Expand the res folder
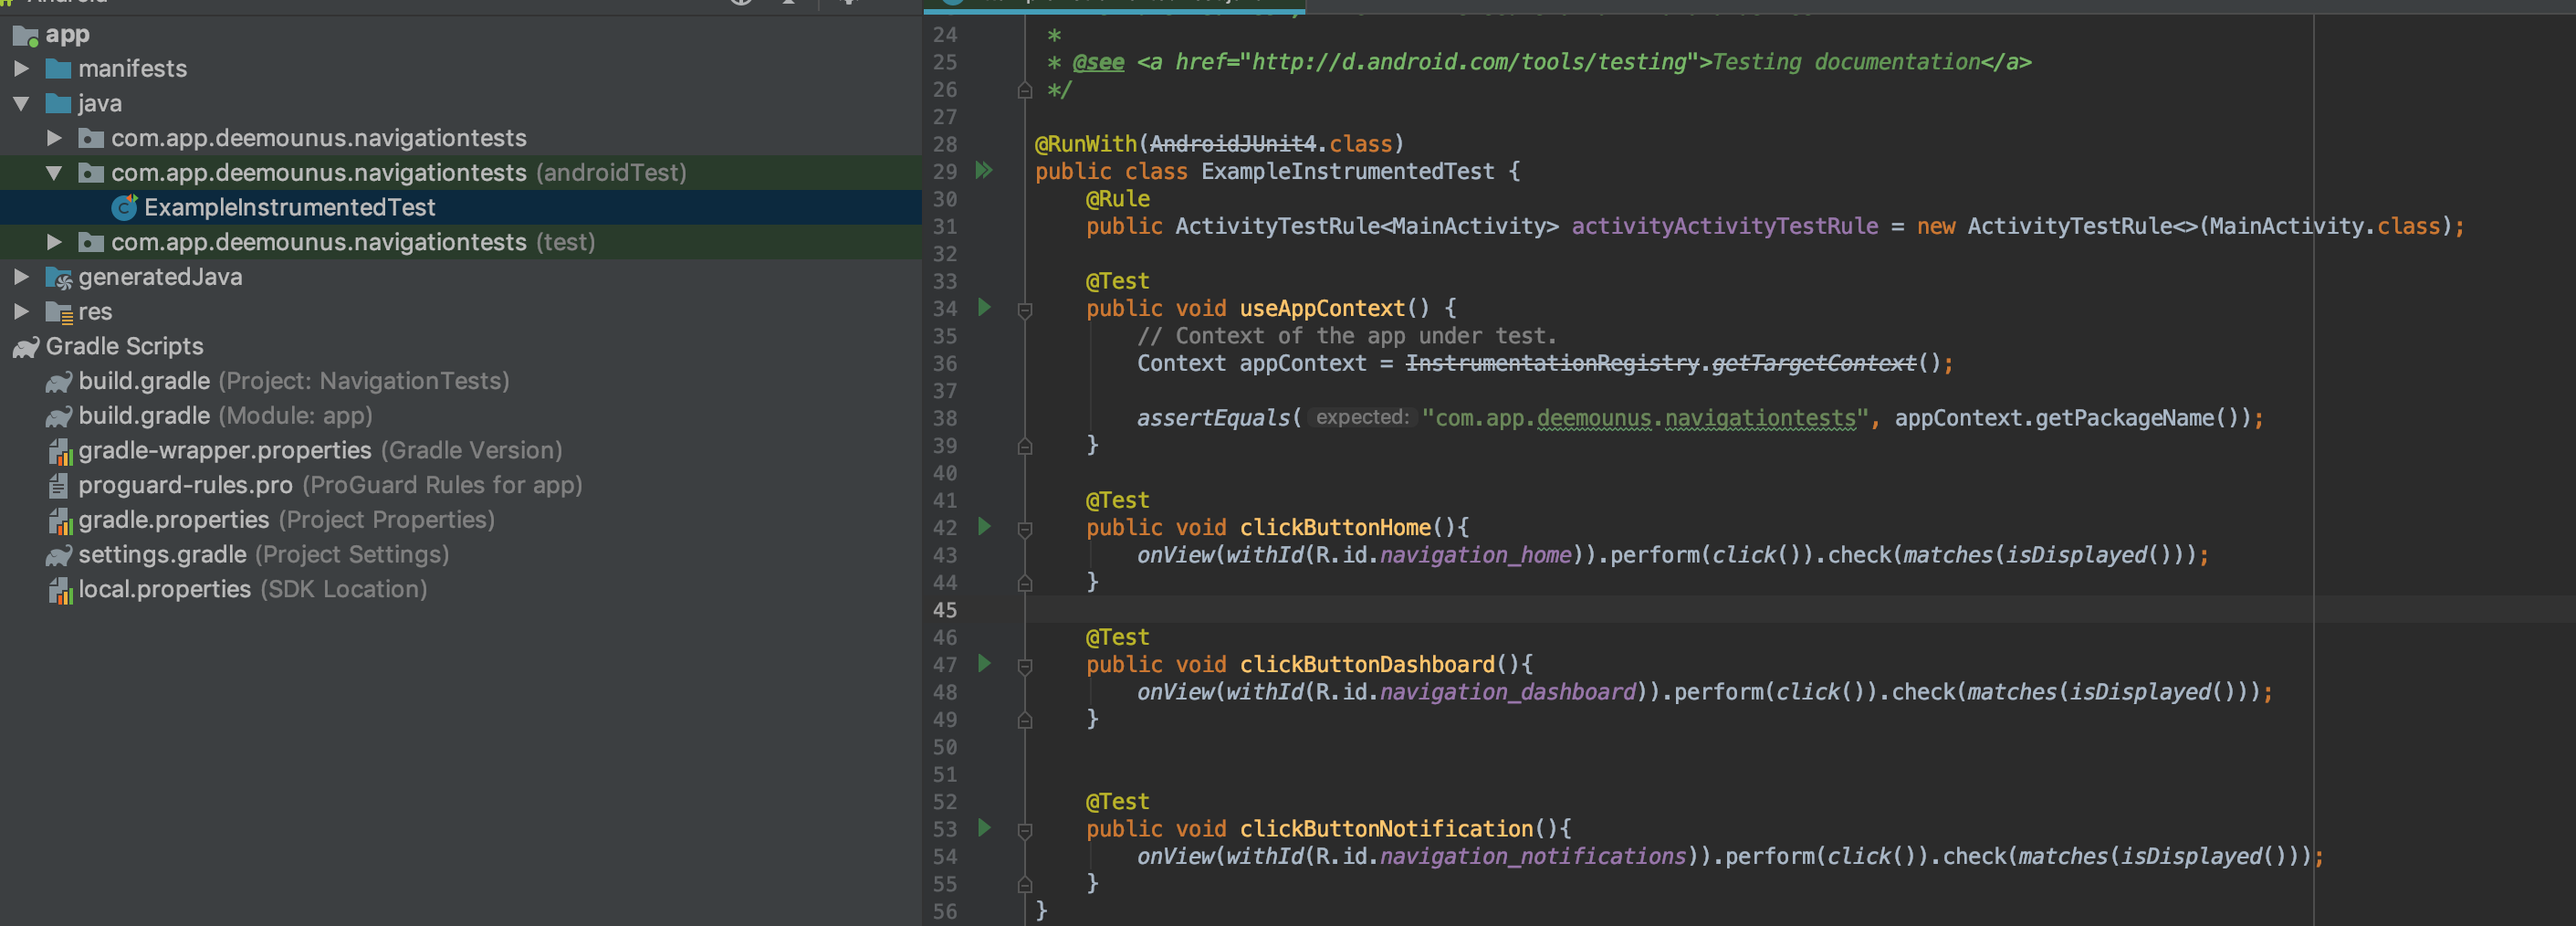Image resolution: width=2576 pixels, height=926 pixels. click(22, 311)
